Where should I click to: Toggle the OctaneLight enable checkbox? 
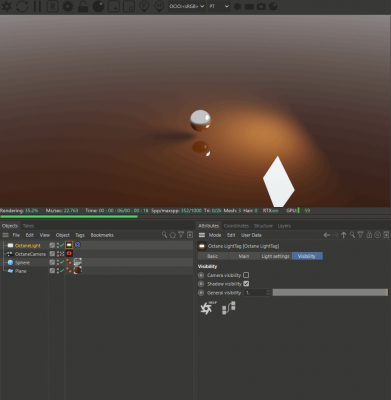tap(52, 245)
